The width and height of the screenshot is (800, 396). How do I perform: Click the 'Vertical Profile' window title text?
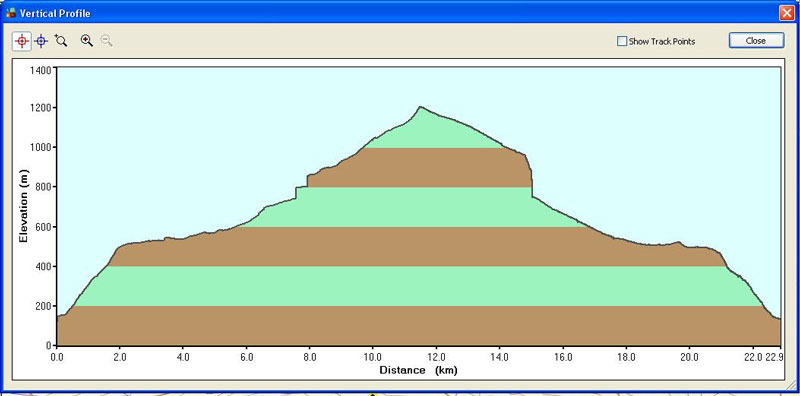[55, 13]
